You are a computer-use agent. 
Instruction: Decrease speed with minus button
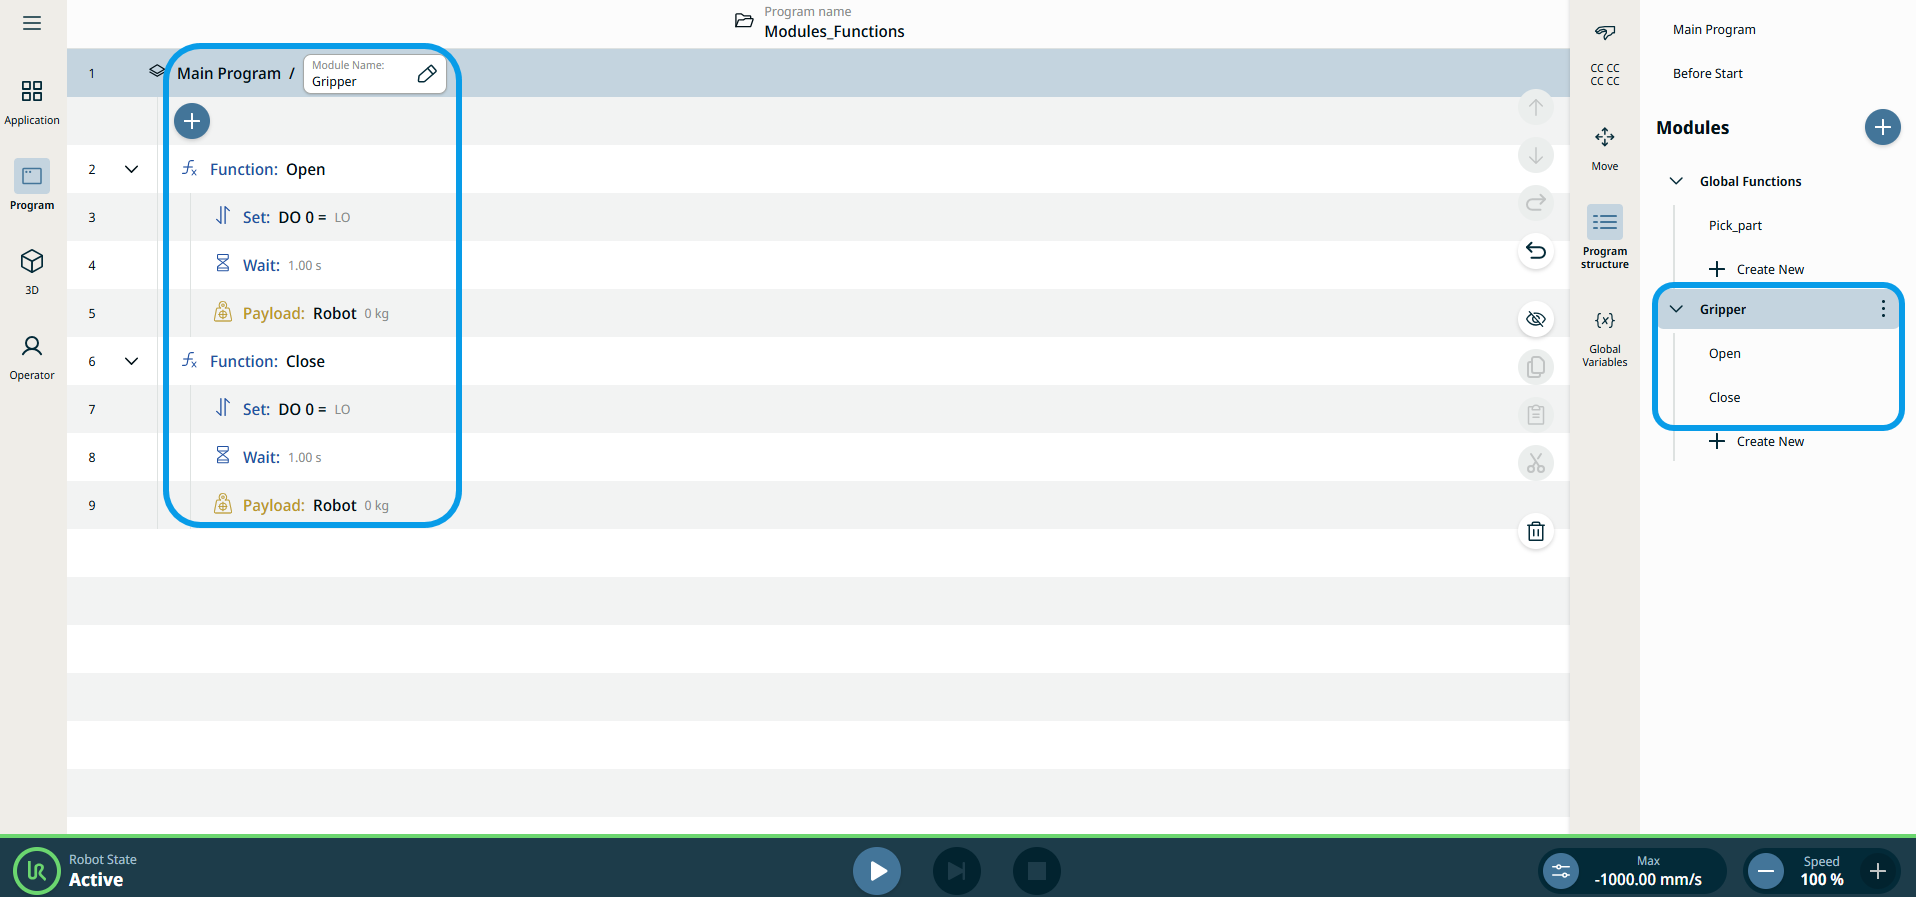[1766, 871]
